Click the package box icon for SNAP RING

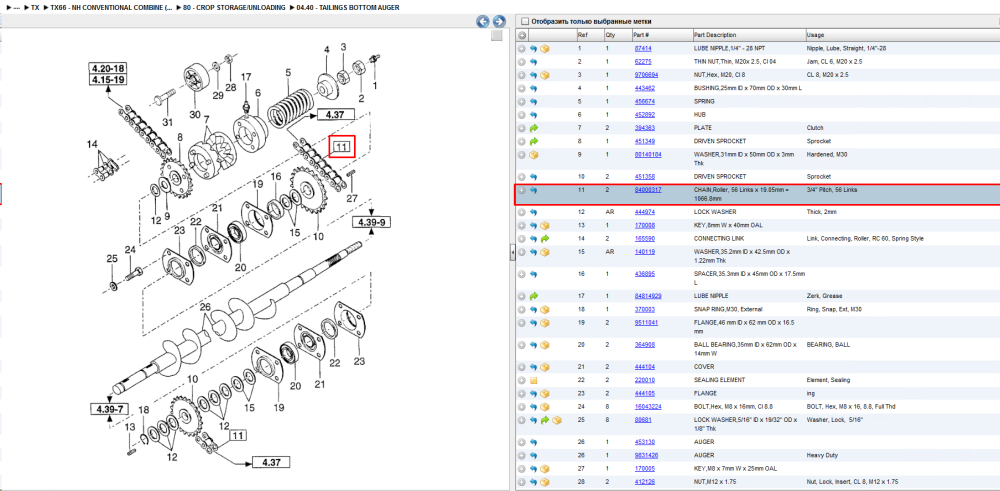tap(545, 309)
